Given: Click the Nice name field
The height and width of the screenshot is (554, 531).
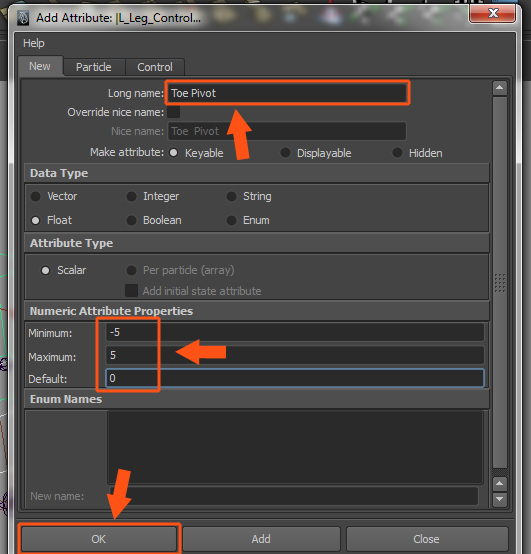Looking at the screenshot, I should [x=287, y=131].
